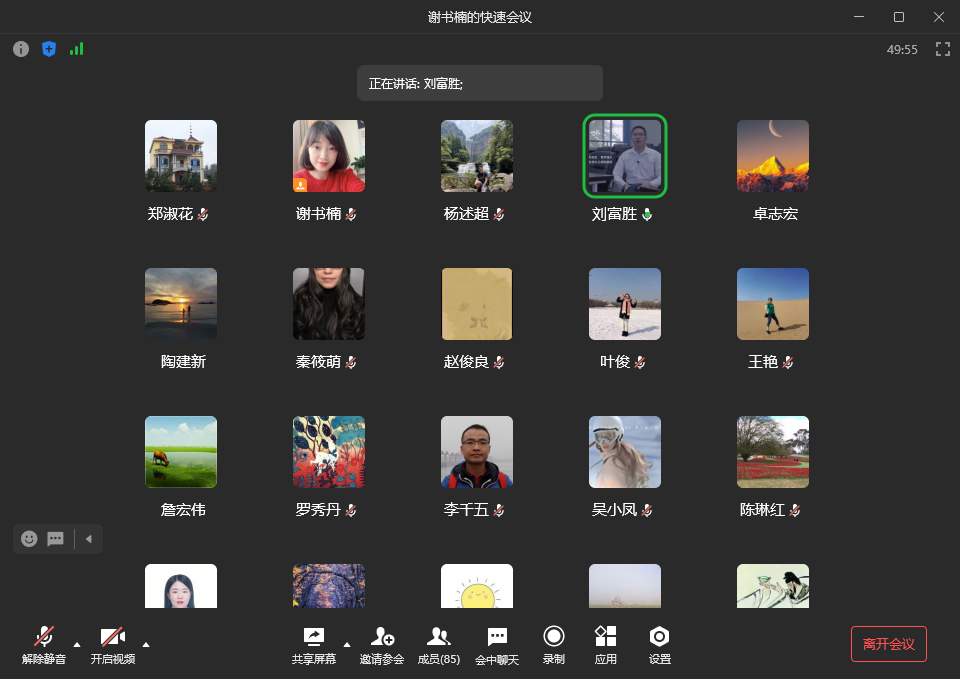Start screen sharing (共享屏幕)
This screenshot has width=960, height=679.
click(314, 645)
